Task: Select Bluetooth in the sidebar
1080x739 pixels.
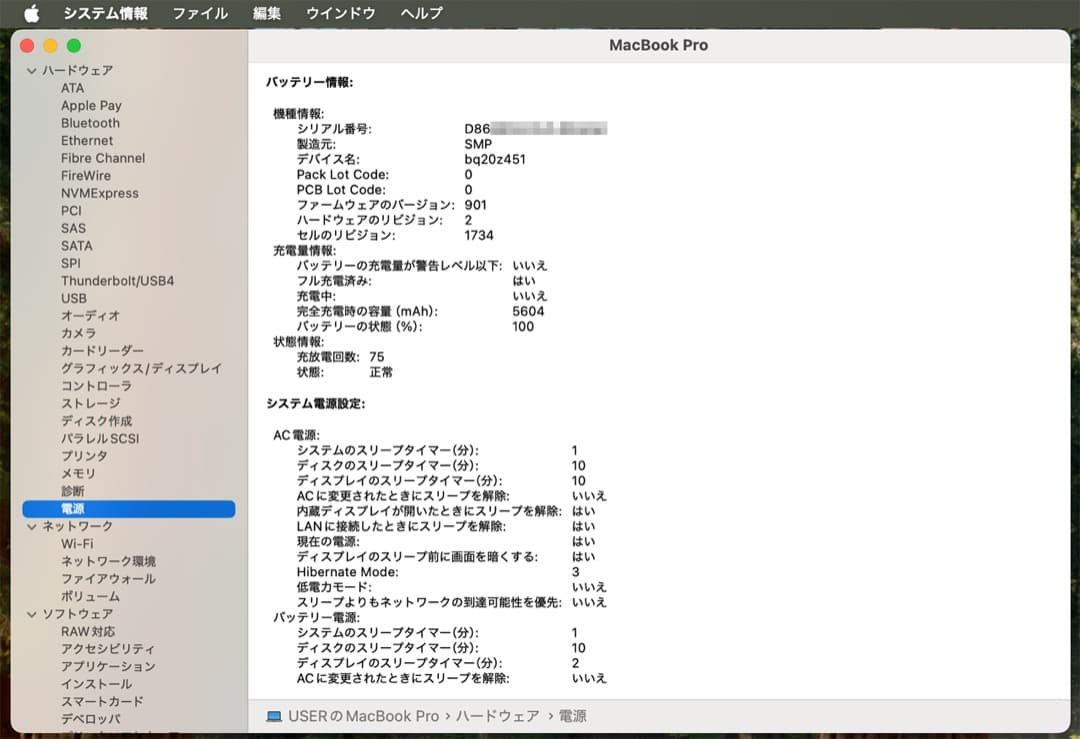Action: pyautogui.click(x=88, y=122)
